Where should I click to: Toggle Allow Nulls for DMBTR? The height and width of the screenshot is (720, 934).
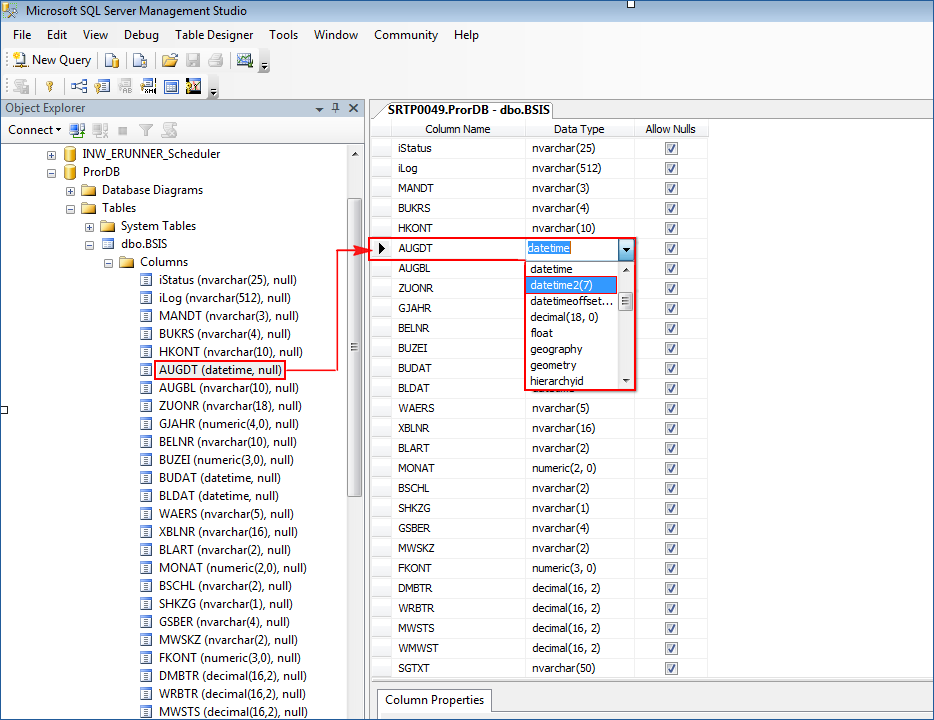(x=671, y=588)
